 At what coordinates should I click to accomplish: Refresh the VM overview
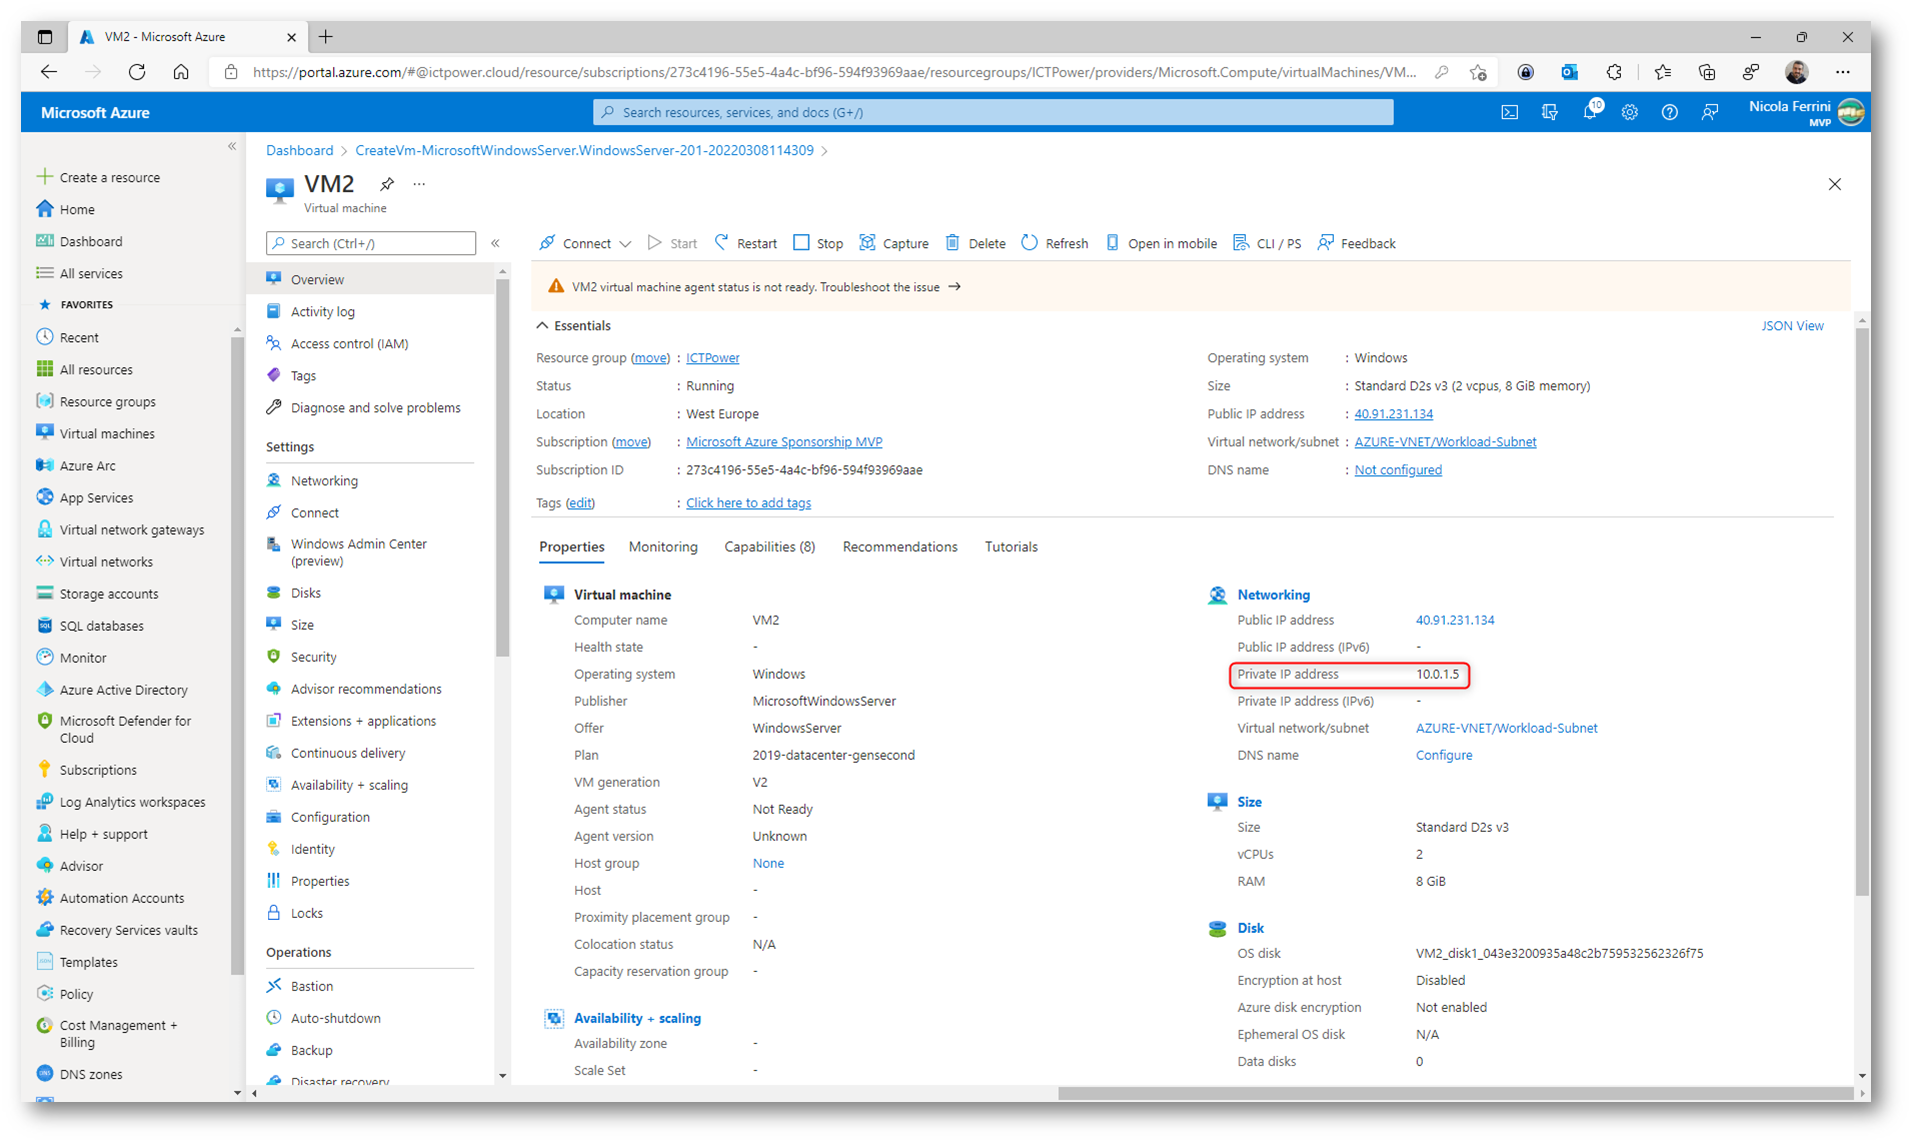point(1054,243)
